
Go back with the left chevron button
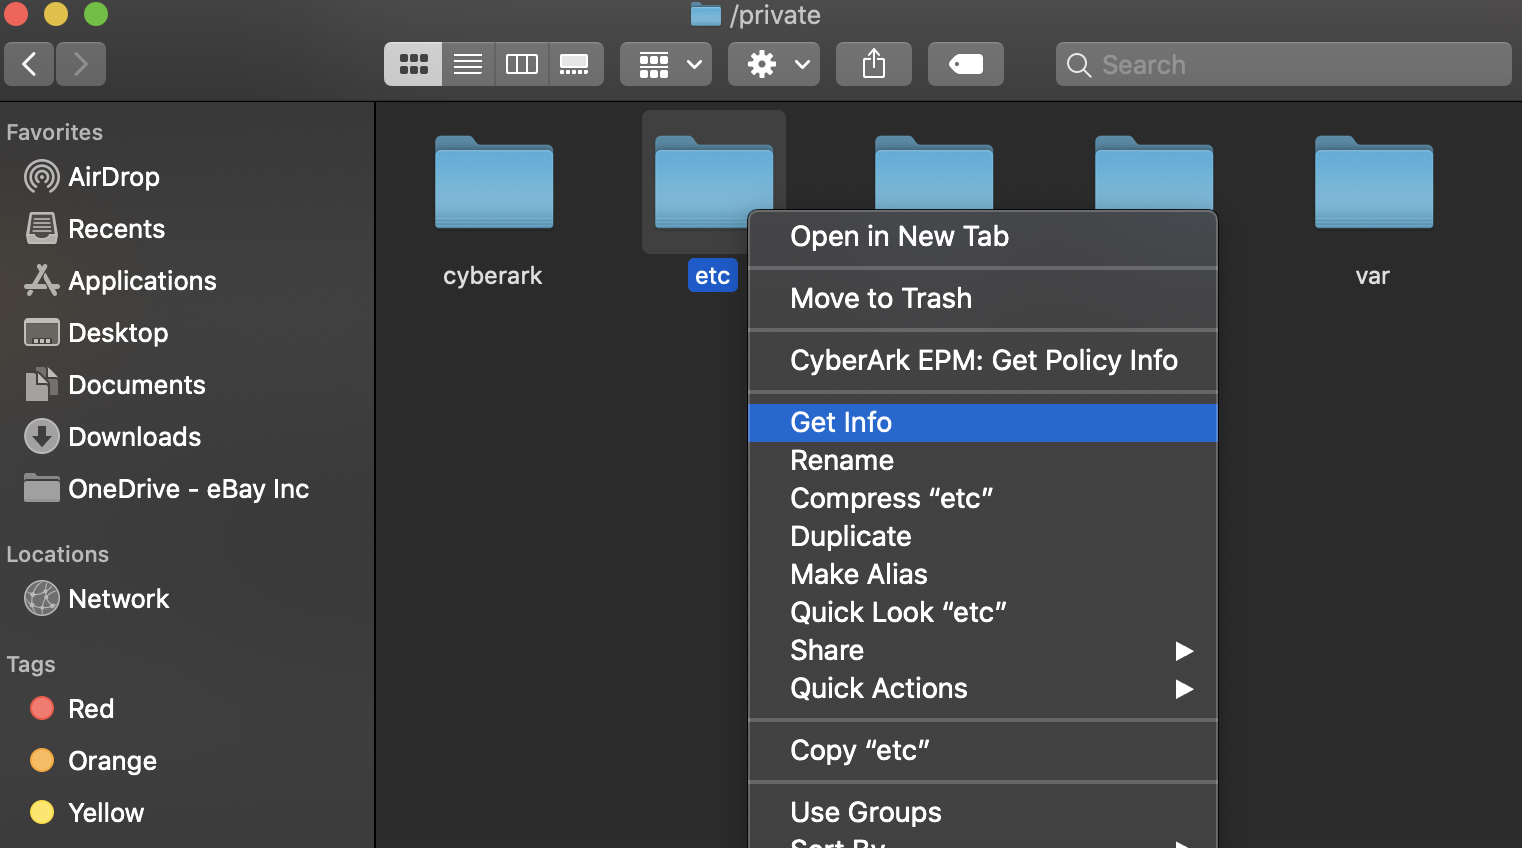[x=29, y=64]
